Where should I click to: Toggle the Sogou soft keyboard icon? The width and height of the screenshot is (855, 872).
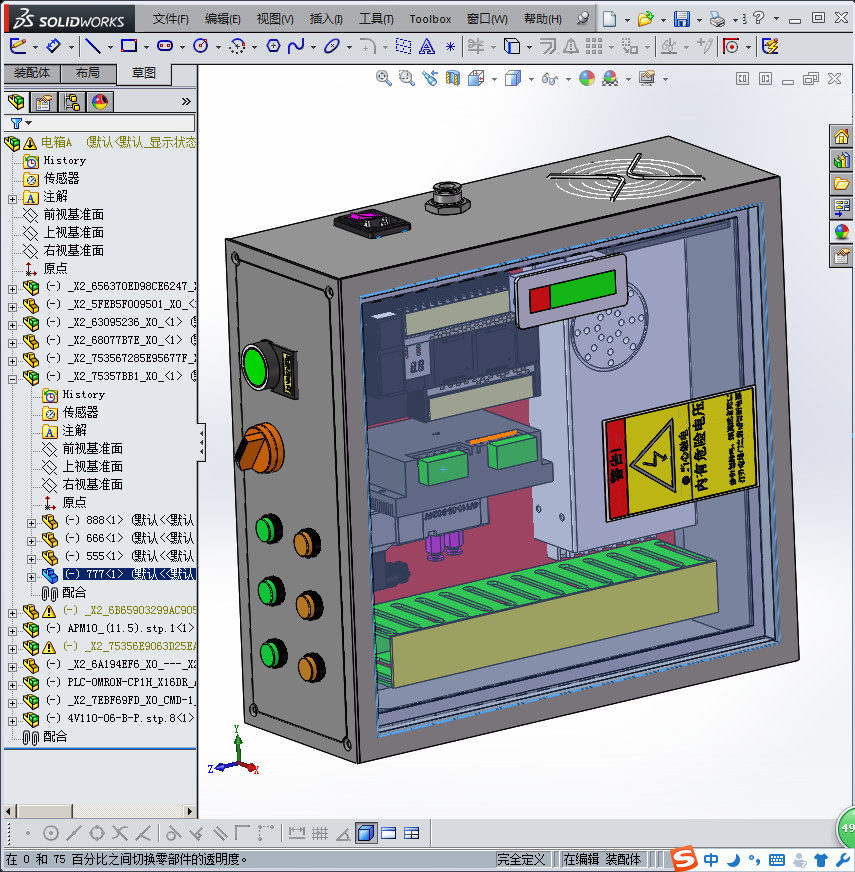777,859
